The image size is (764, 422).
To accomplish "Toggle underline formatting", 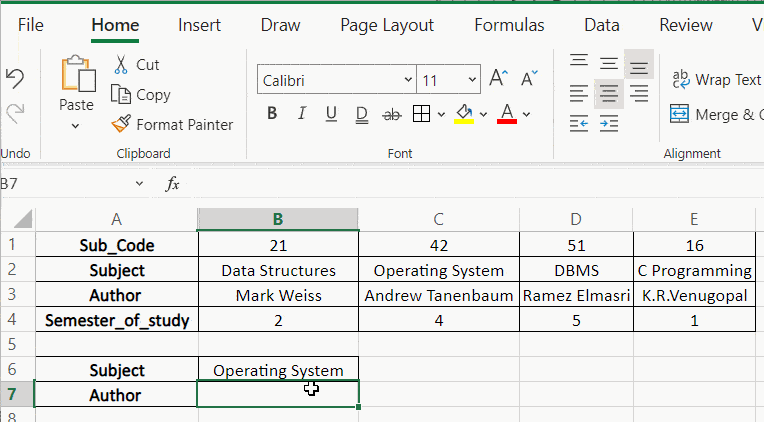I will 331,114.
